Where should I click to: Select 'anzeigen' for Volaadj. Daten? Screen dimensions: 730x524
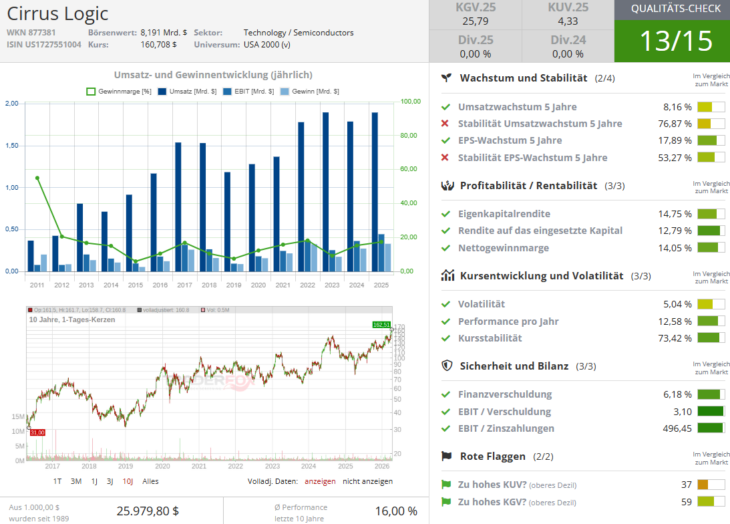320,481
